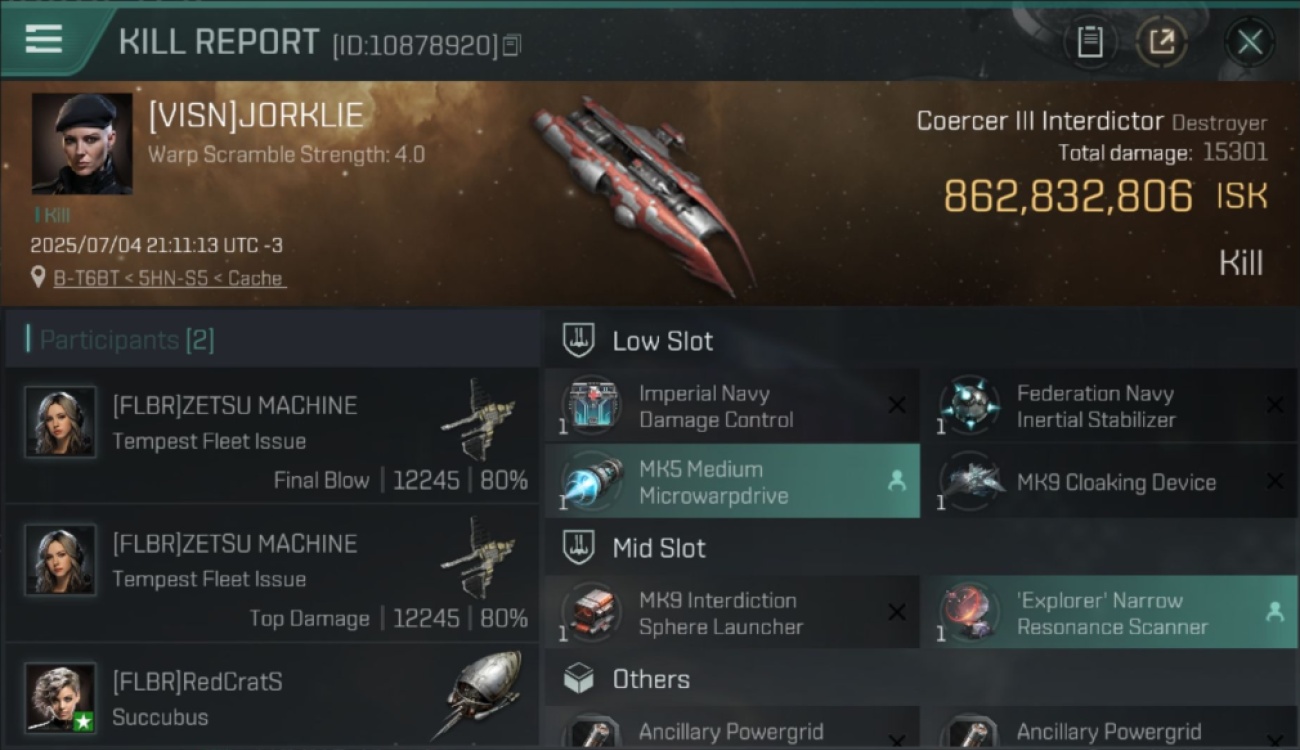The image size is (1300, 750).
Task: Open the B-T6BT < 5HN-S5 < Cache location link
Action: pyautogui.click(x=168, y=278)
